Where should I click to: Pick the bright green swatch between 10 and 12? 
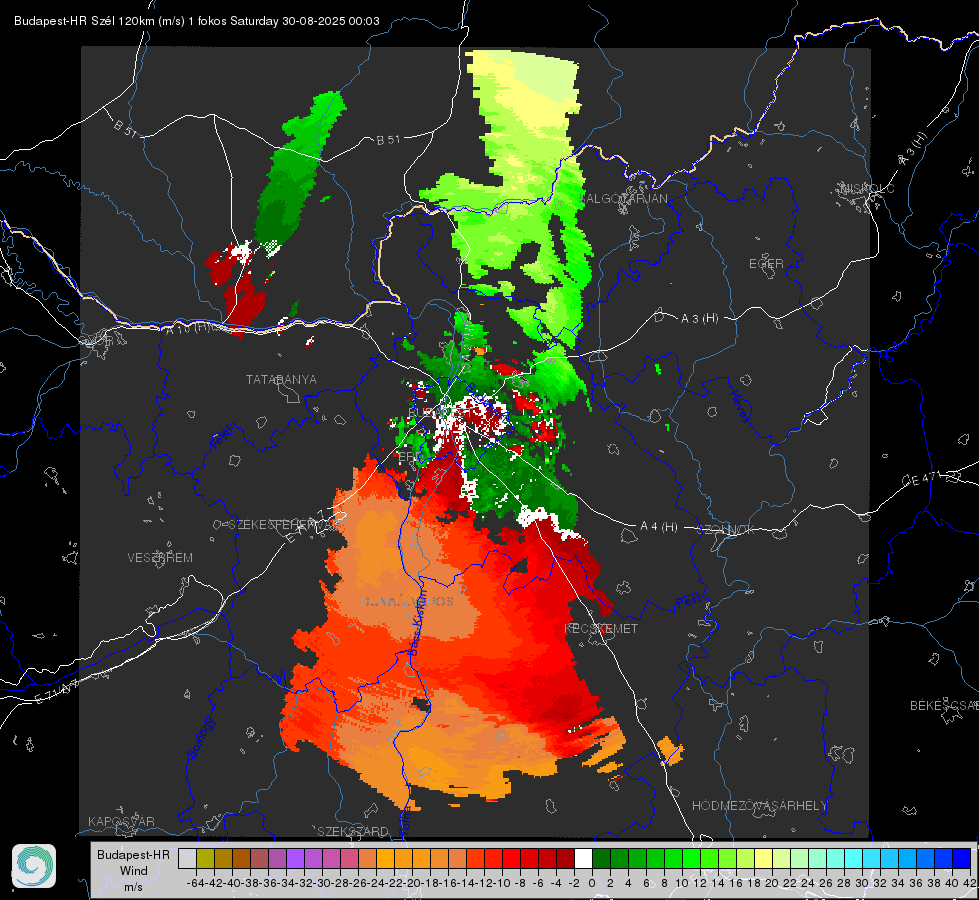tap(691, 858)
